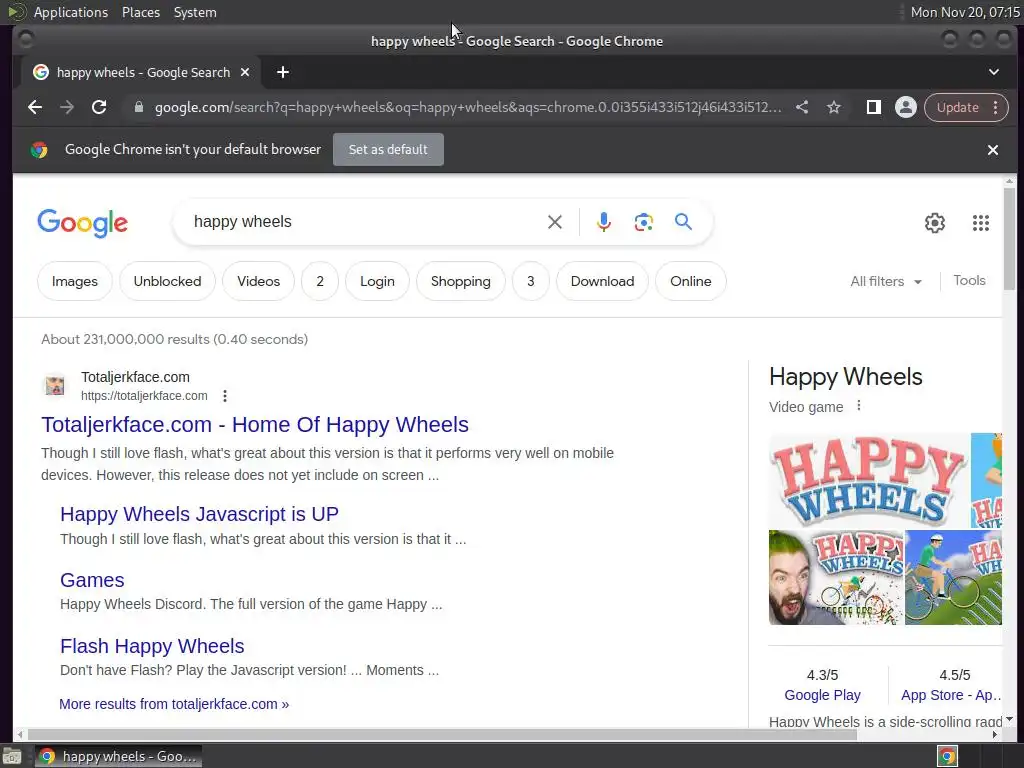Open the large Happy Wheels logo image

tap(869, 480)
